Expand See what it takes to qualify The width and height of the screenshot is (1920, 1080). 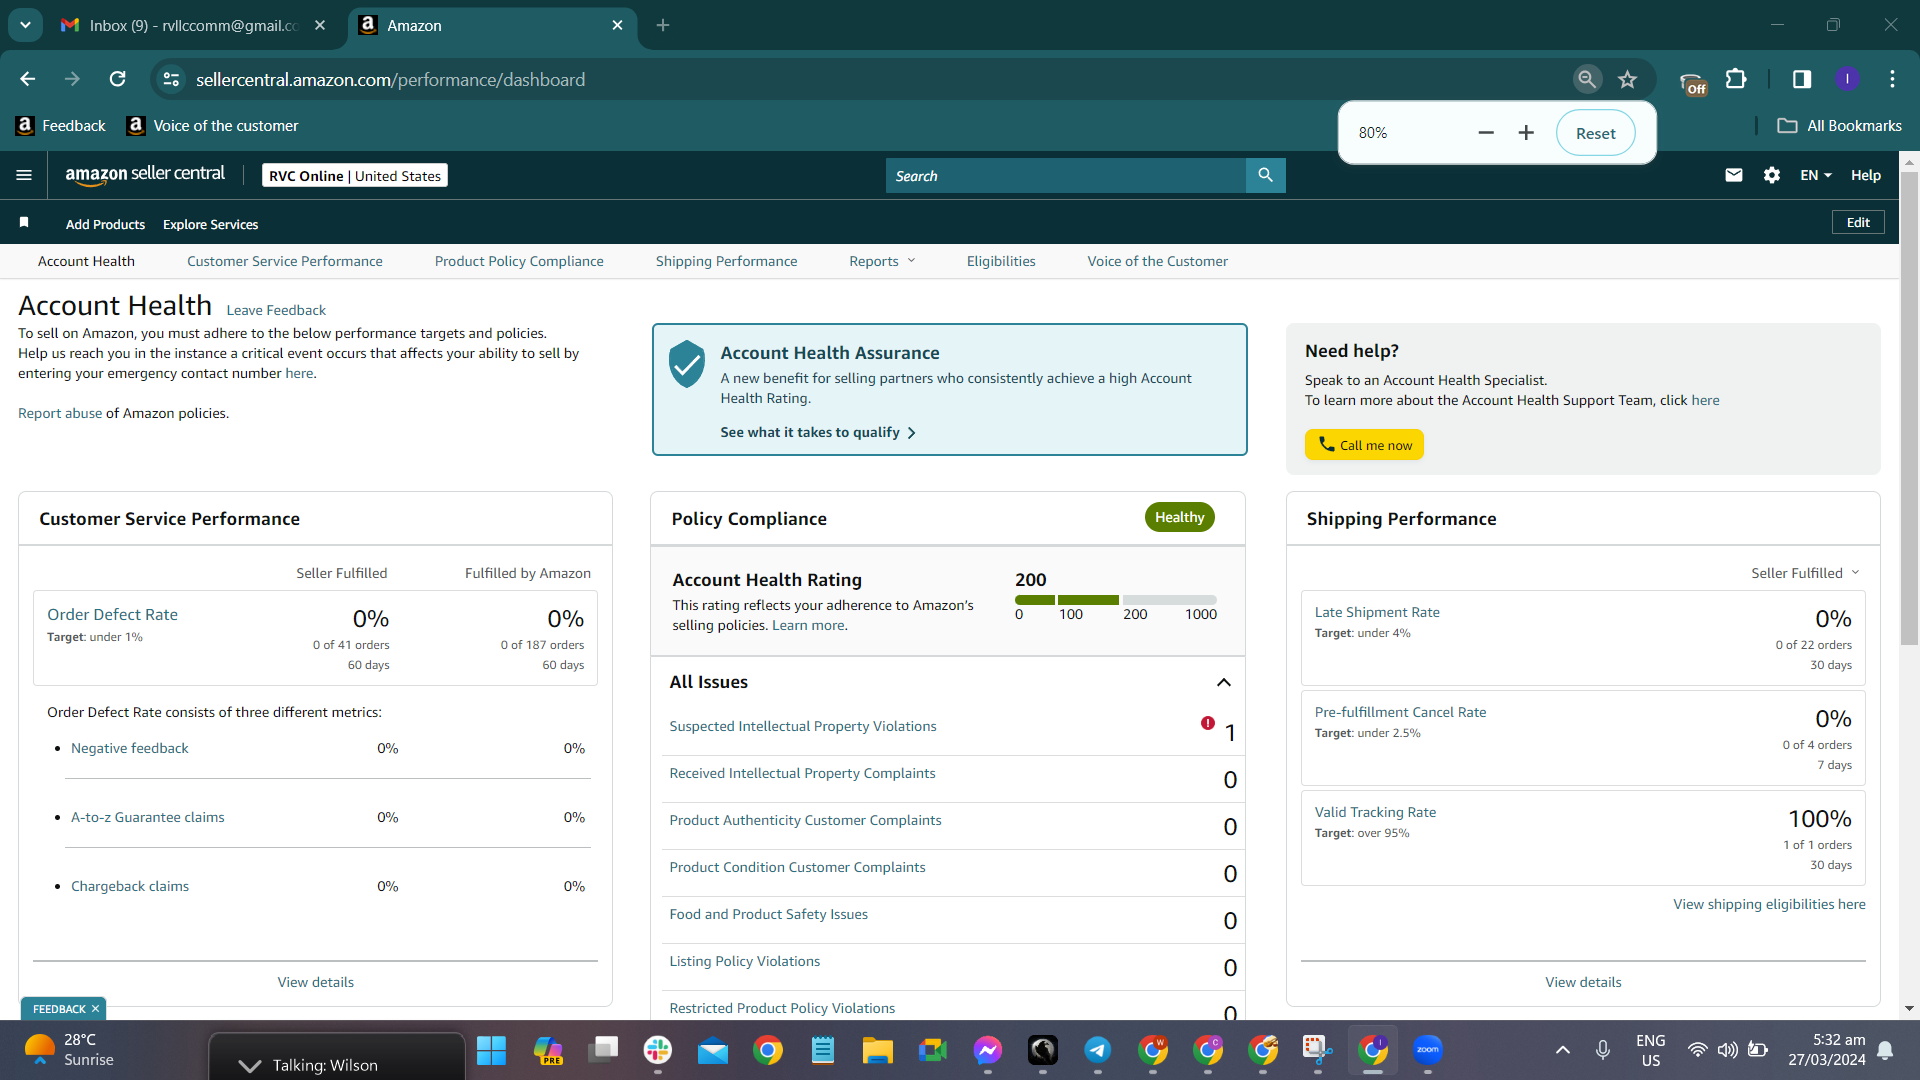[x=818, y=432]
